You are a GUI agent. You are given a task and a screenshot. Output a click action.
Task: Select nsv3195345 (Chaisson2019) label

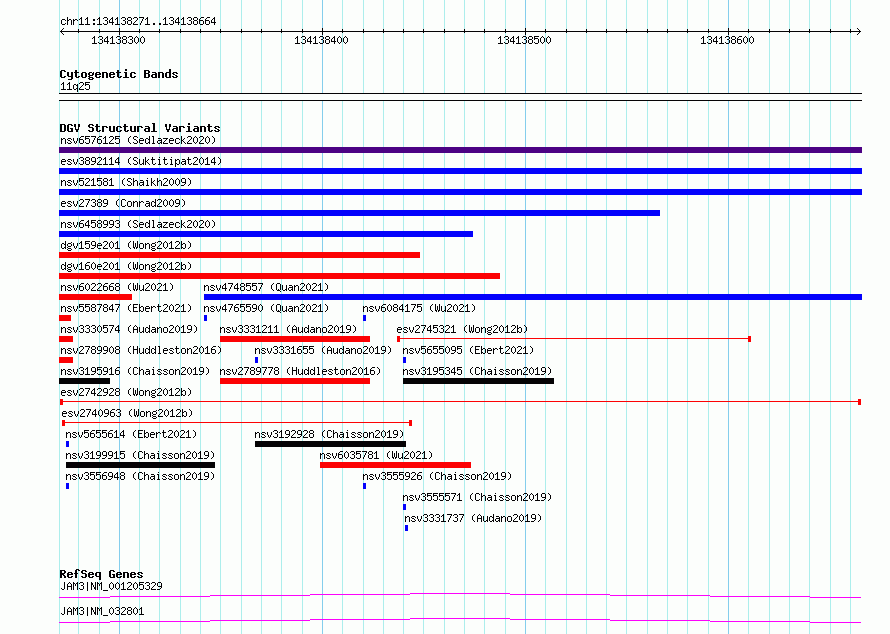477,371
